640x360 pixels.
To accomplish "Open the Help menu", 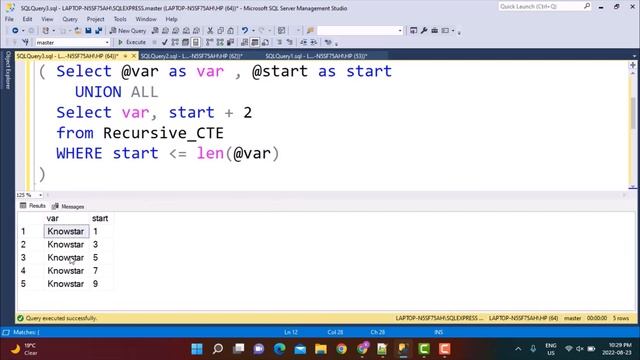I will pos(171,19).
